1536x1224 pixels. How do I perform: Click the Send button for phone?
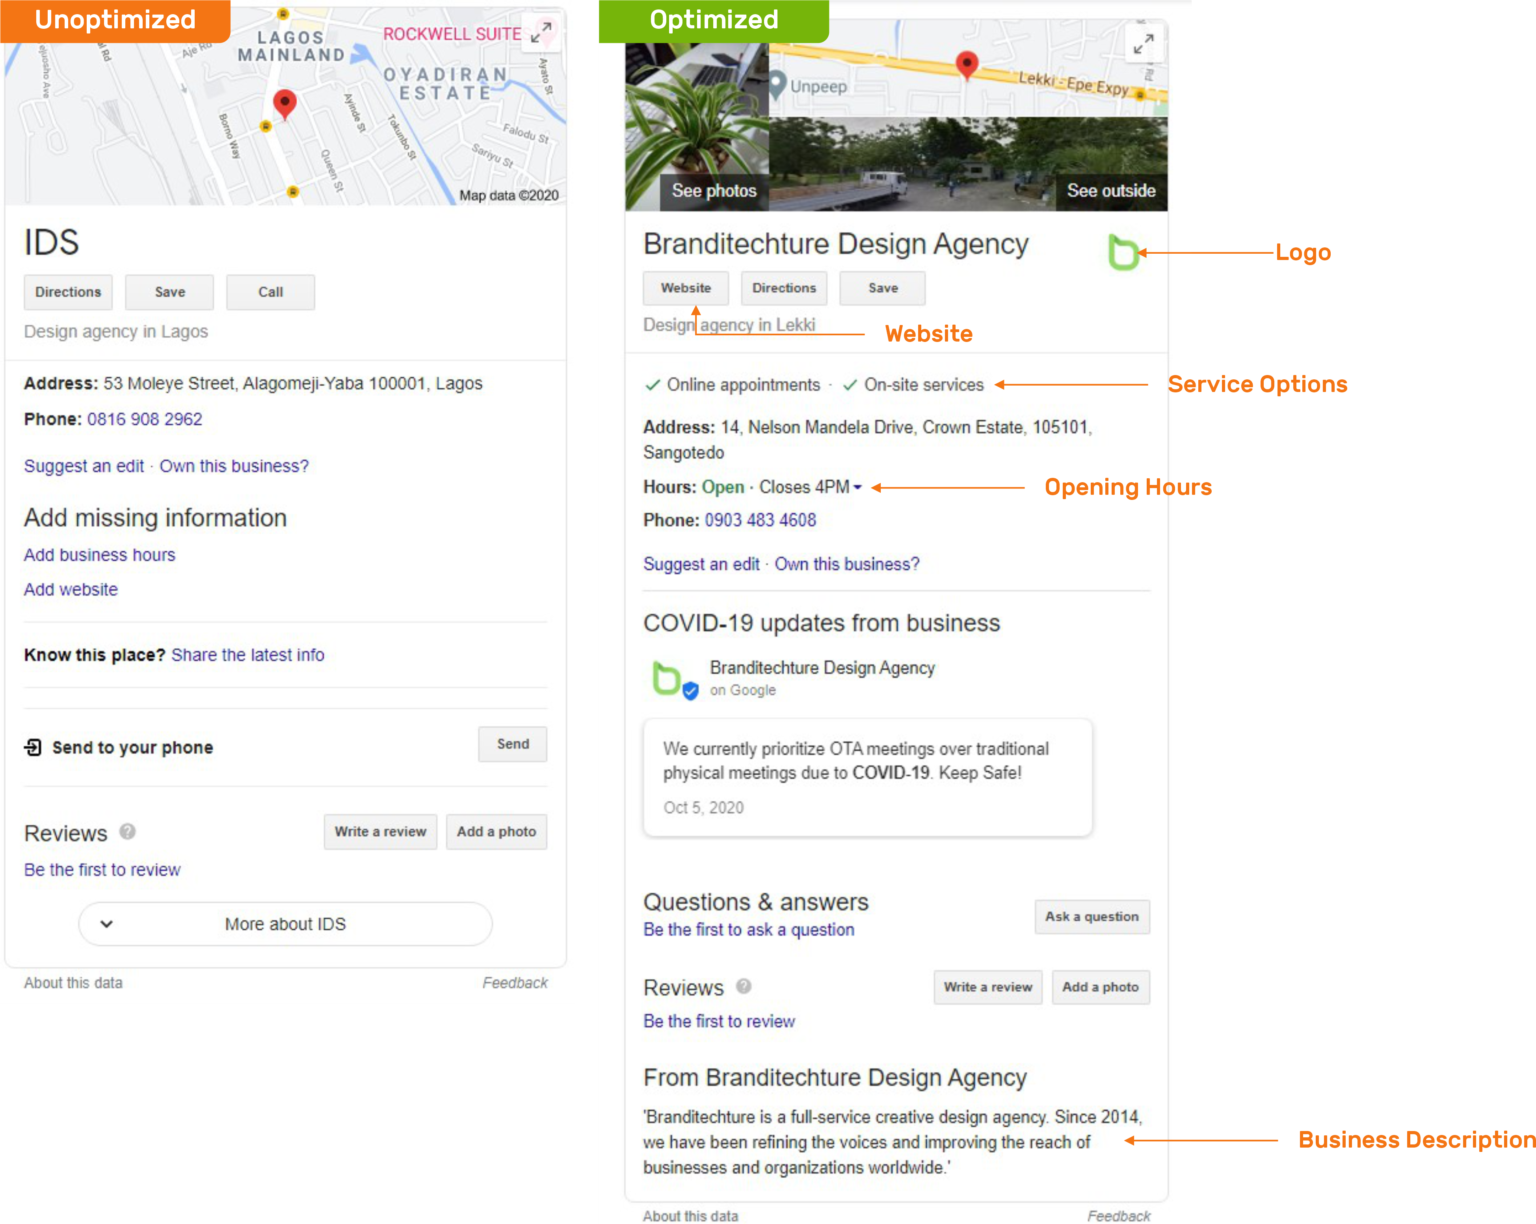click(x=513, y=744)
